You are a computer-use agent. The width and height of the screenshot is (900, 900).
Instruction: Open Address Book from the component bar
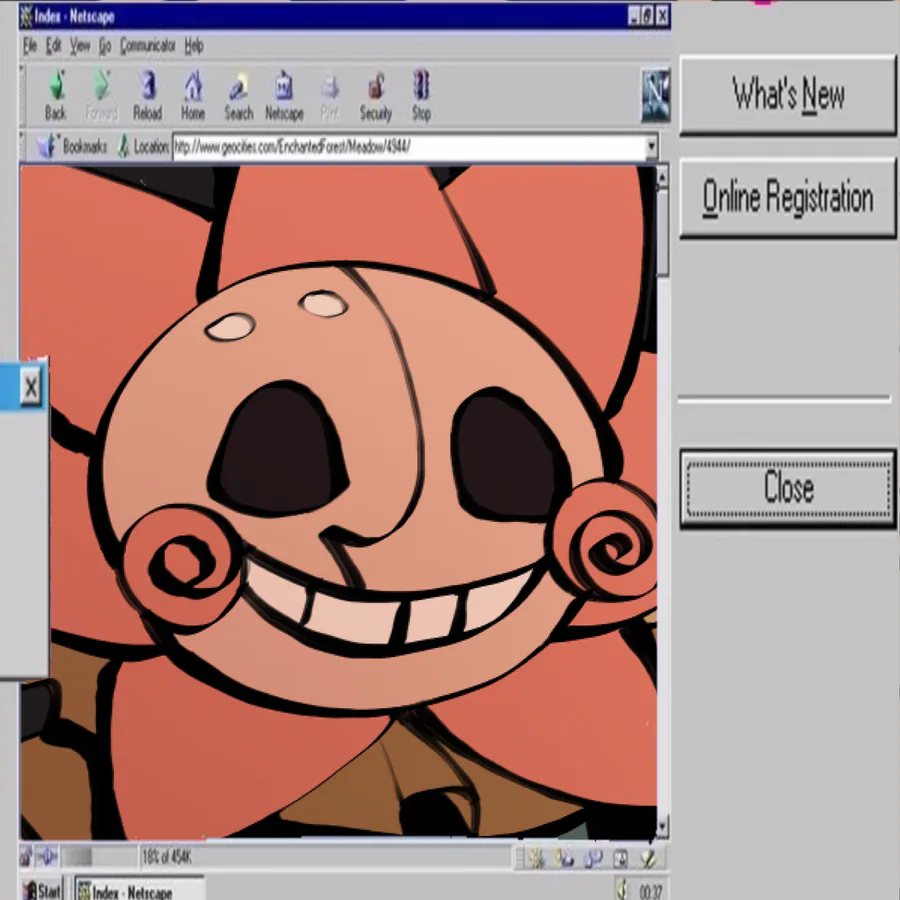(x=620, y=858)
